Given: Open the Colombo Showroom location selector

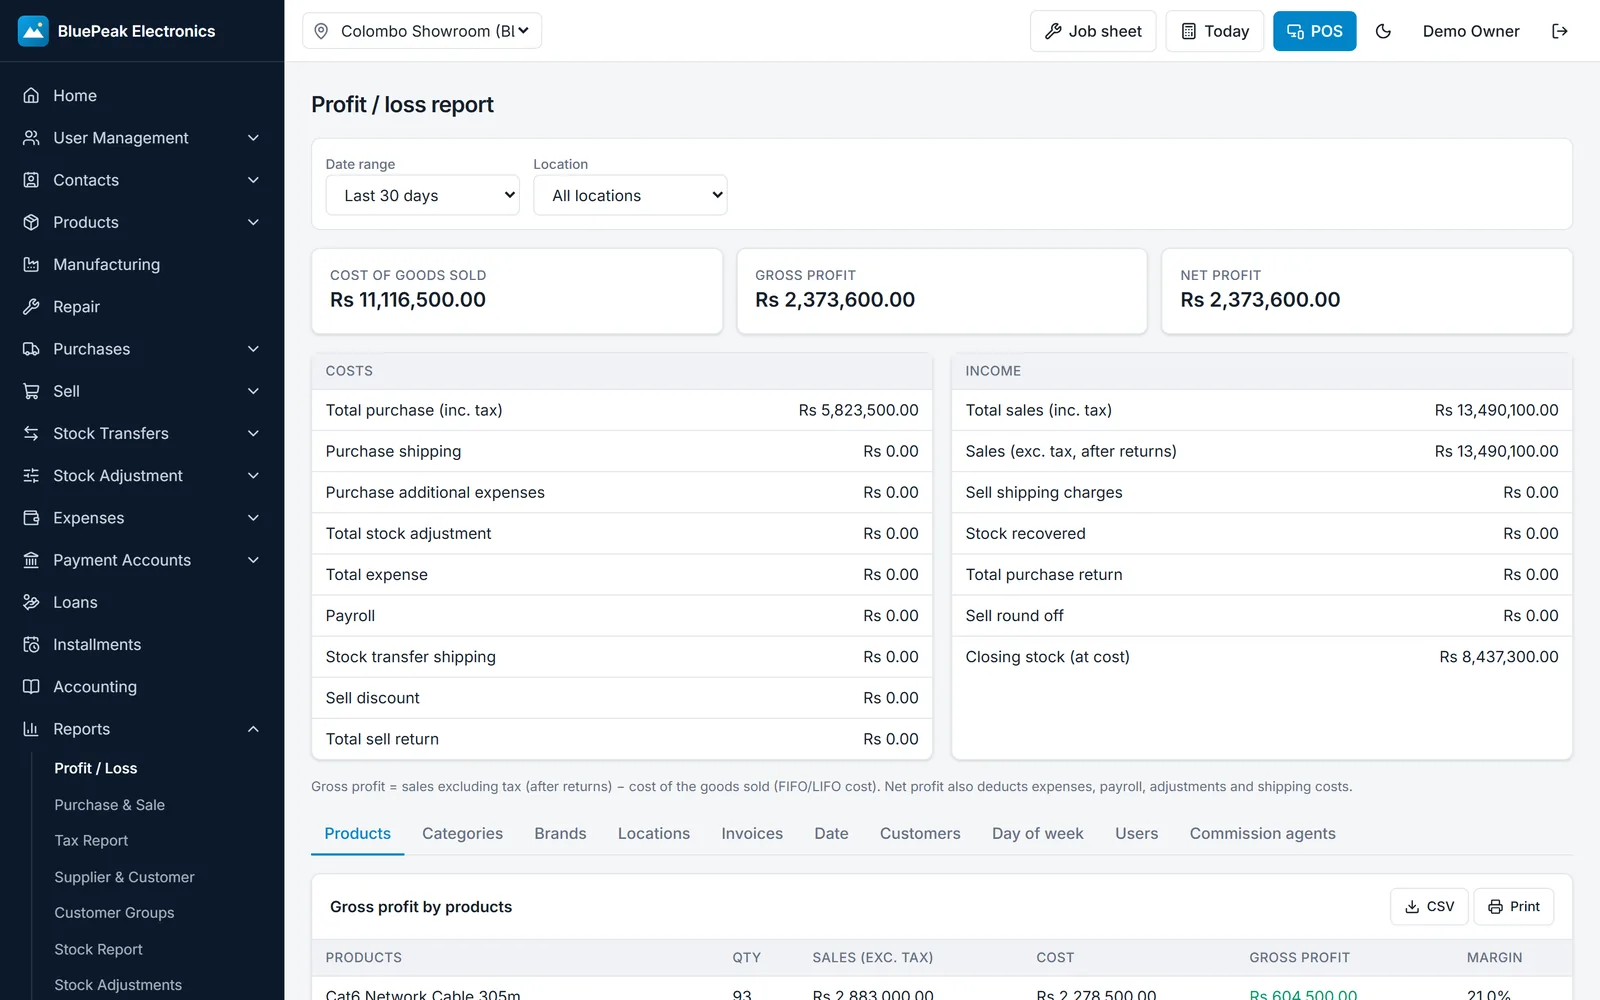Looking at the screenshot, I should tap(422, 31).
